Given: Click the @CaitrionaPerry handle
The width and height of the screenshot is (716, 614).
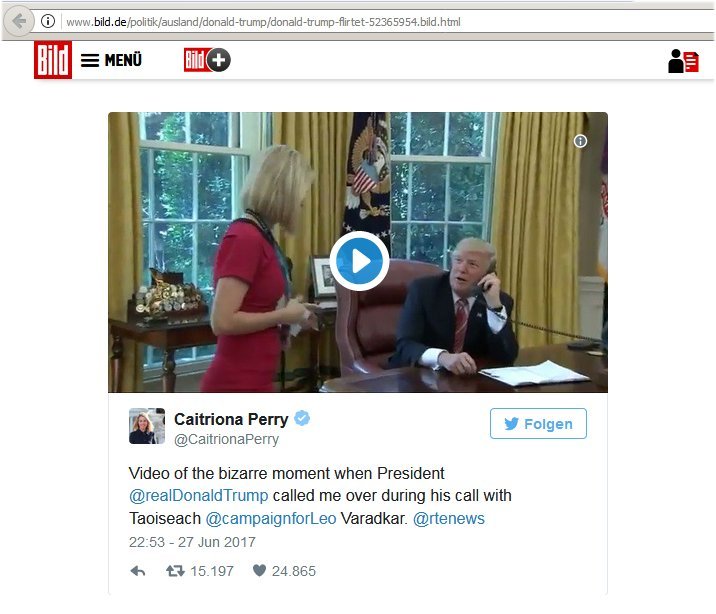Looking at the screenshot, I should [226, 439].
